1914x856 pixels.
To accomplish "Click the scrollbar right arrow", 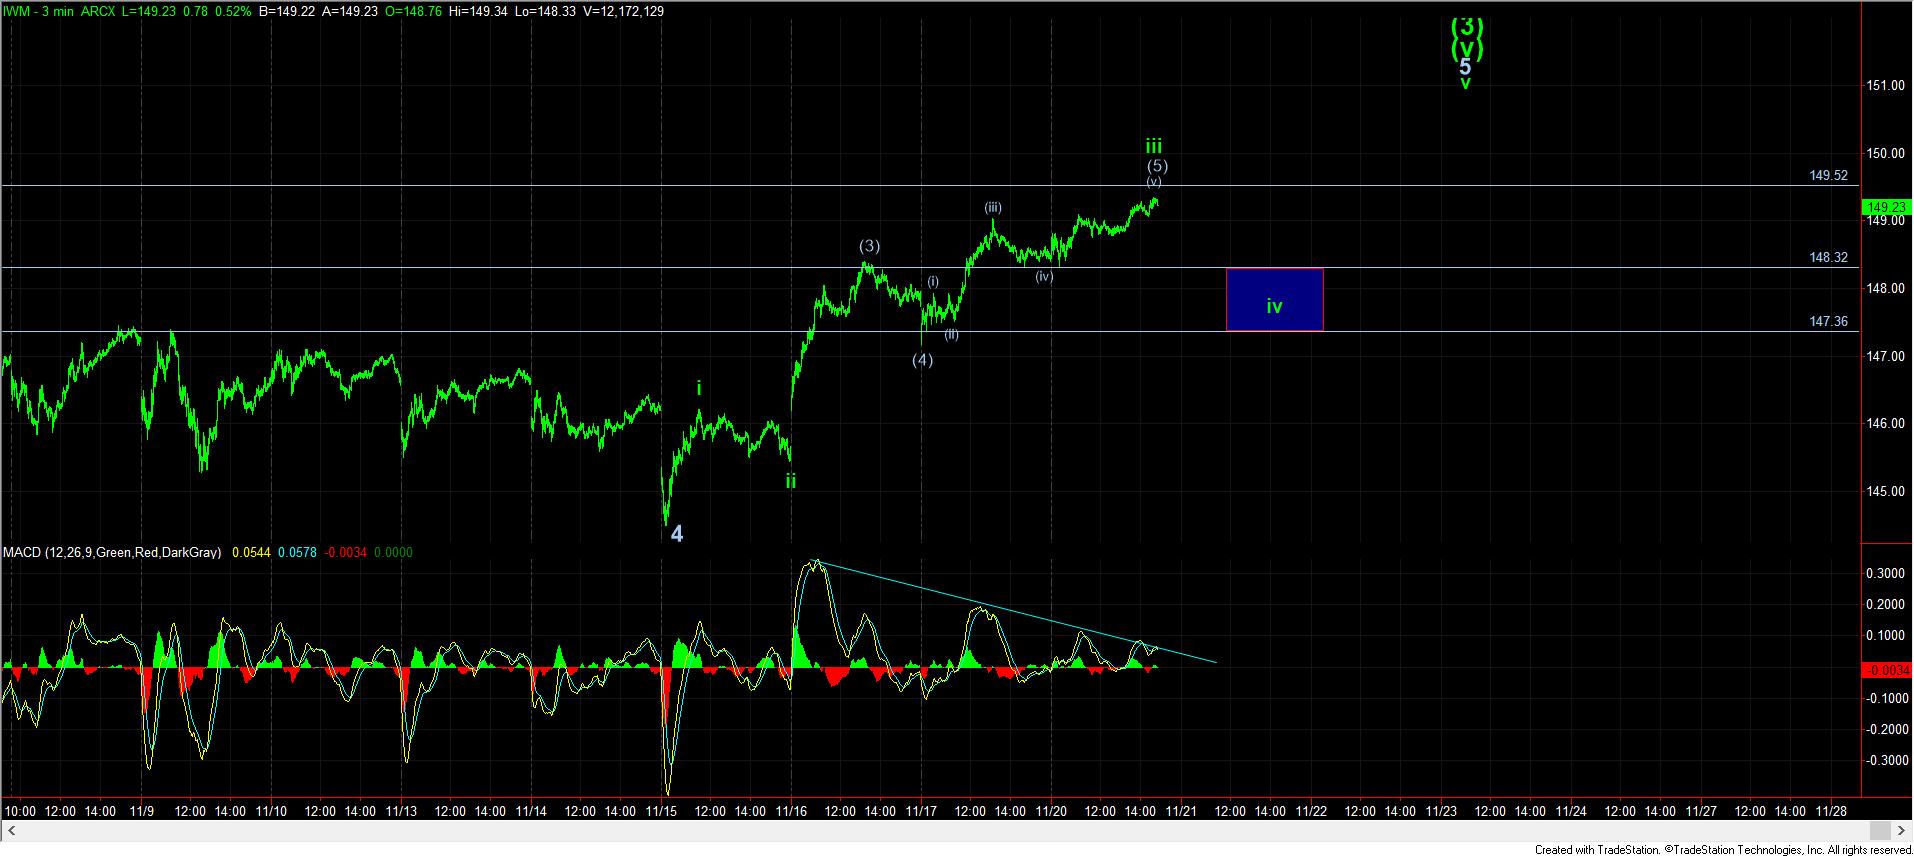I will click(1901, 831).
